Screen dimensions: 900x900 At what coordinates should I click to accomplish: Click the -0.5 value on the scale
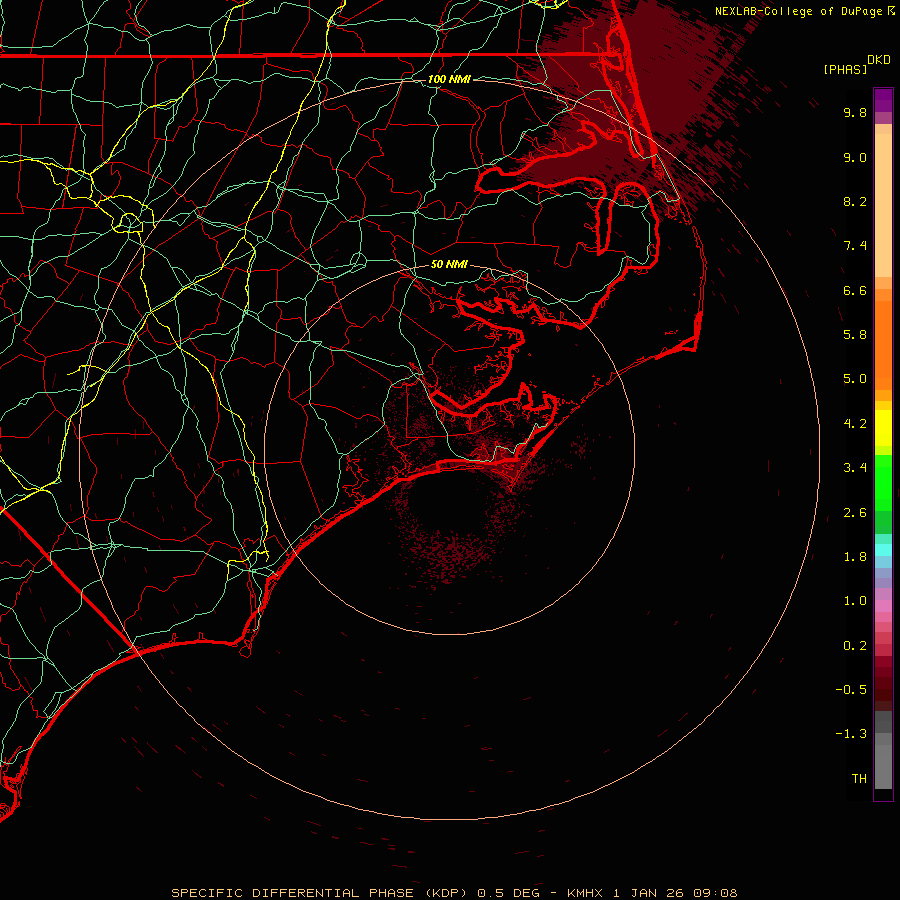[x=851, y=690]
